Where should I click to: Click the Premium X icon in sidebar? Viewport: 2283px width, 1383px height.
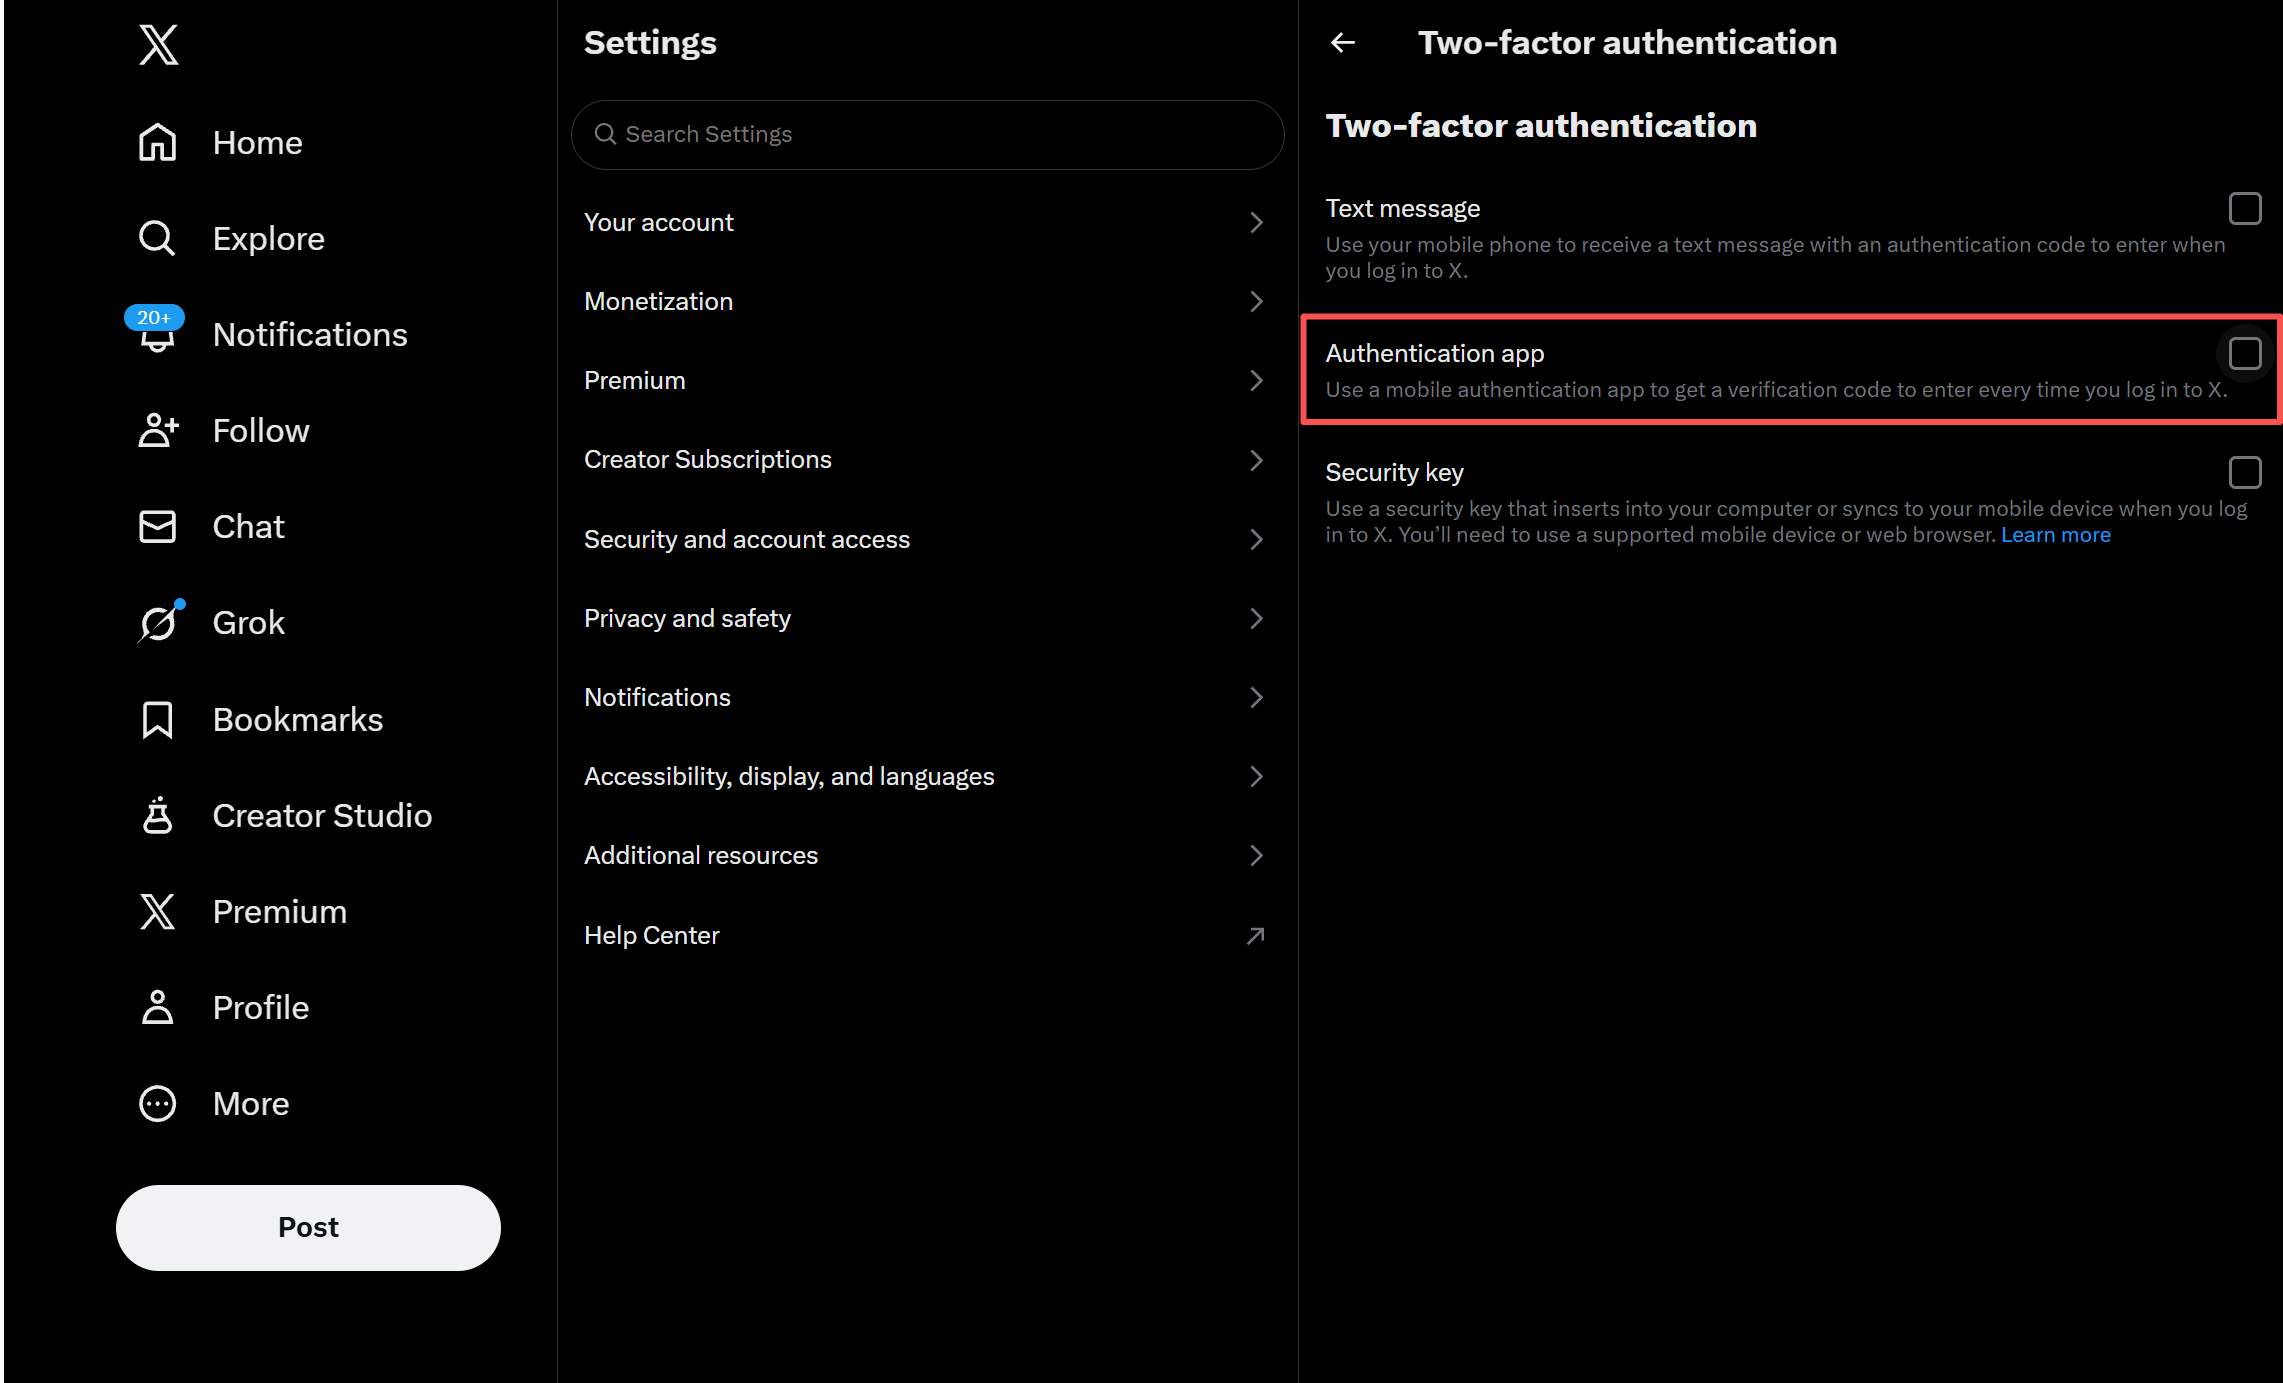coord(157,911)
